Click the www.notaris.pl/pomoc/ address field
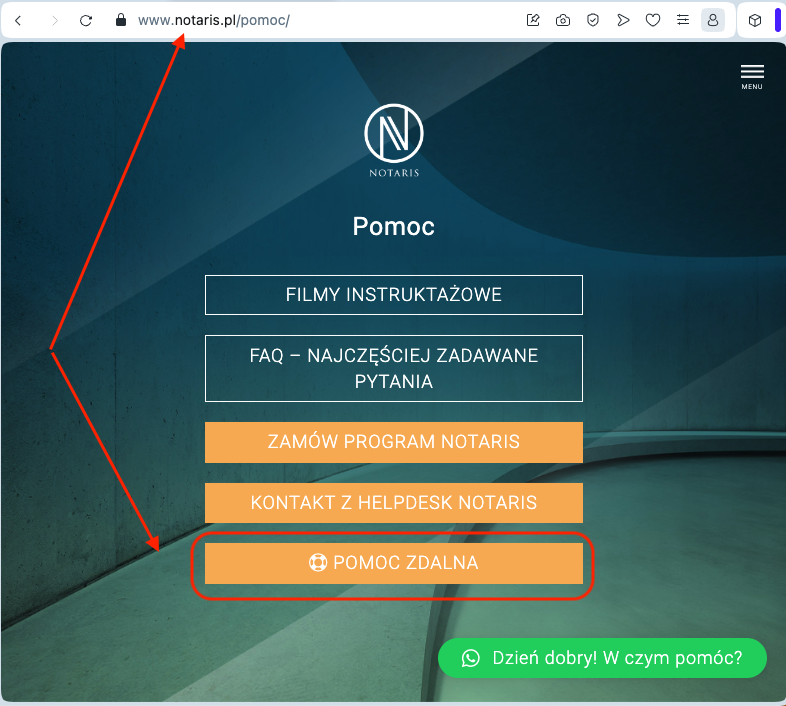This screenshot has height=706, width=786. (x=214, y=20)
